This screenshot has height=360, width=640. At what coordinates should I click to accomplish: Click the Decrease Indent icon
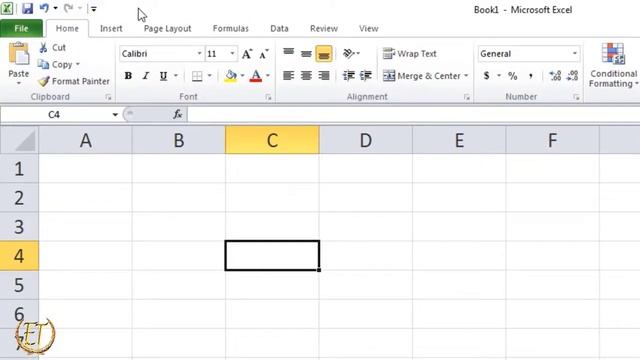tap(349, 76)
